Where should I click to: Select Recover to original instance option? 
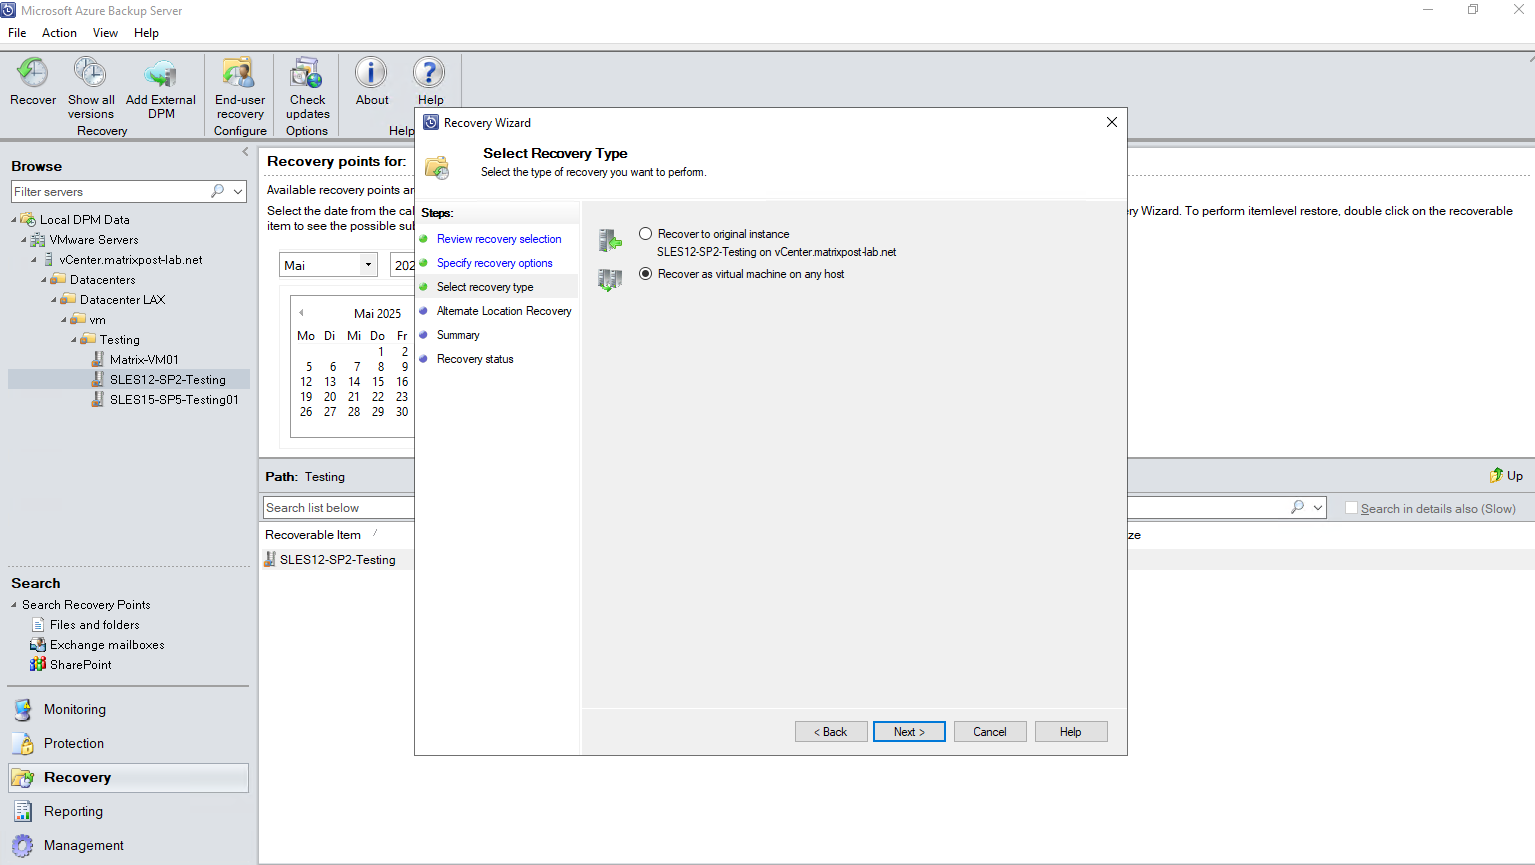646,234
